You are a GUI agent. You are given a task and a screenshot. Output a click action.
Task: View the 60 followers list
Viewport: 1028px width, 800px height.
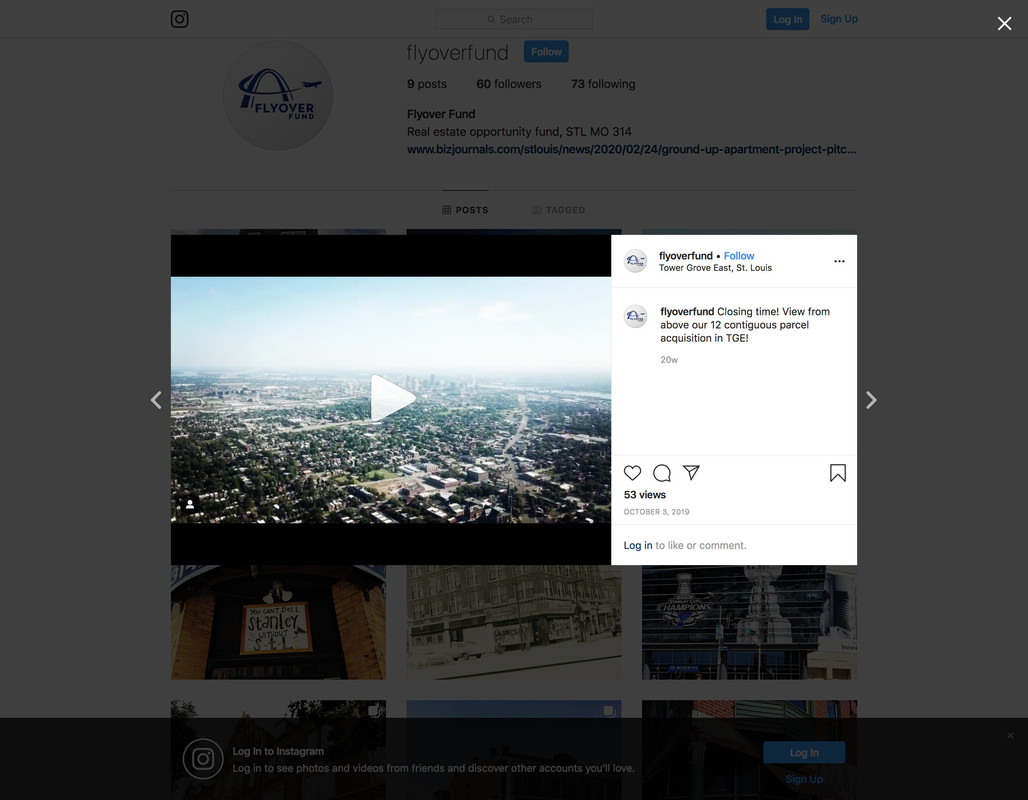(x=509, y=84)
